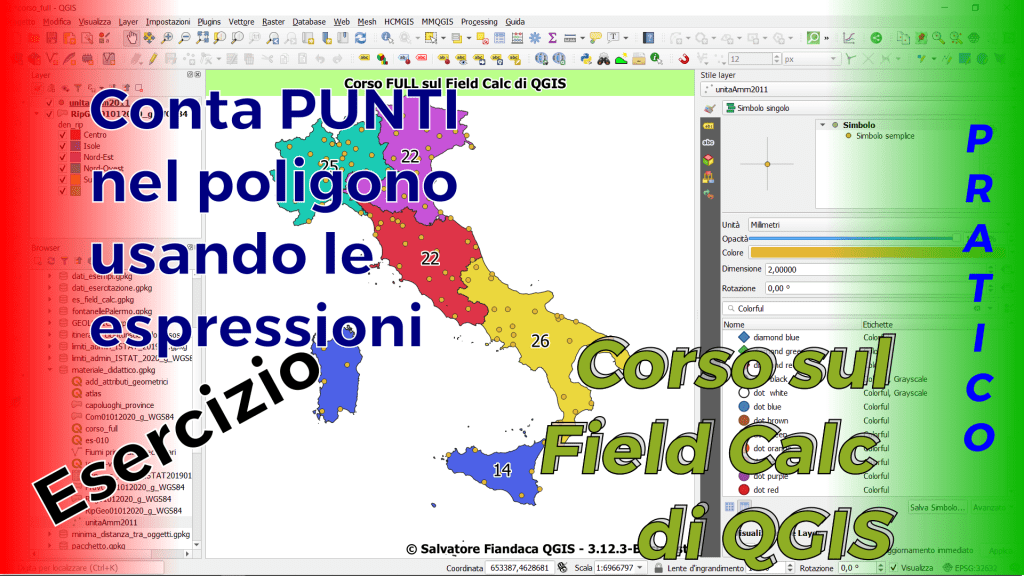Click the Zoom In magnifier tool

click(x=166, y=38)
